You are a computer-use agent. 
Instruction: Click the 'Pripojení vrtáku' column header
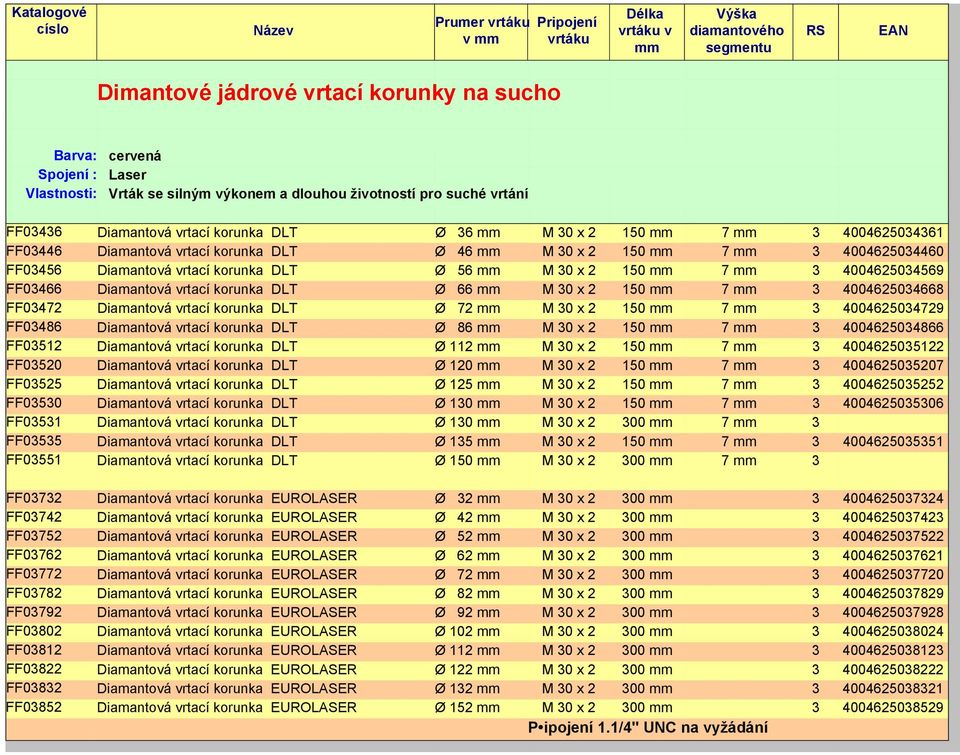pyautogui.click(x=568, y=31)
